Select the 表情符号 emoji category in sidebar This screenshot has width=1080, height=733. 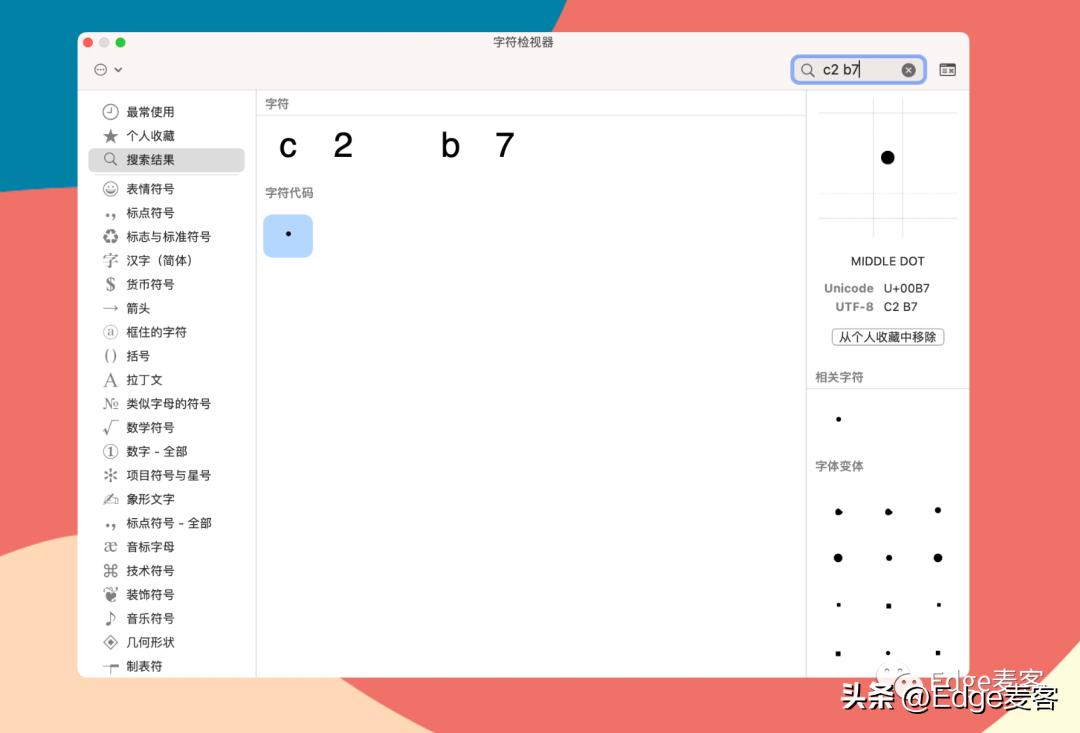tap(148, 188)
